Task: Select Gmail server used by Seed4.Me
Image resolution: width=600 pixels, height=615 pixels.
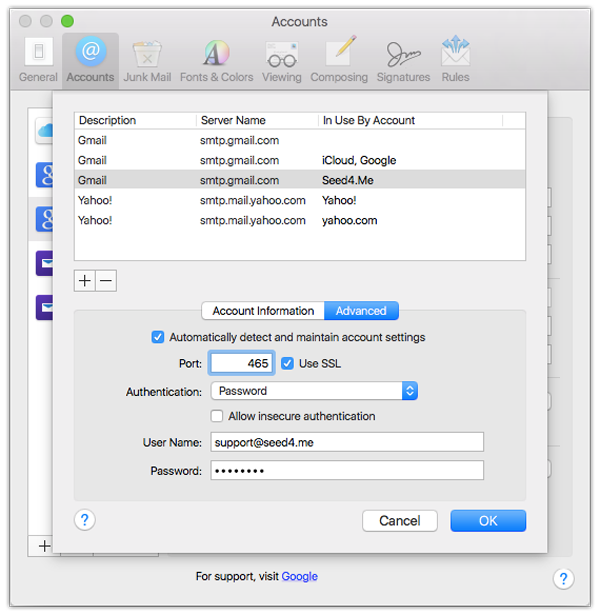Action: pyautogui.click(x=300, y=180)
